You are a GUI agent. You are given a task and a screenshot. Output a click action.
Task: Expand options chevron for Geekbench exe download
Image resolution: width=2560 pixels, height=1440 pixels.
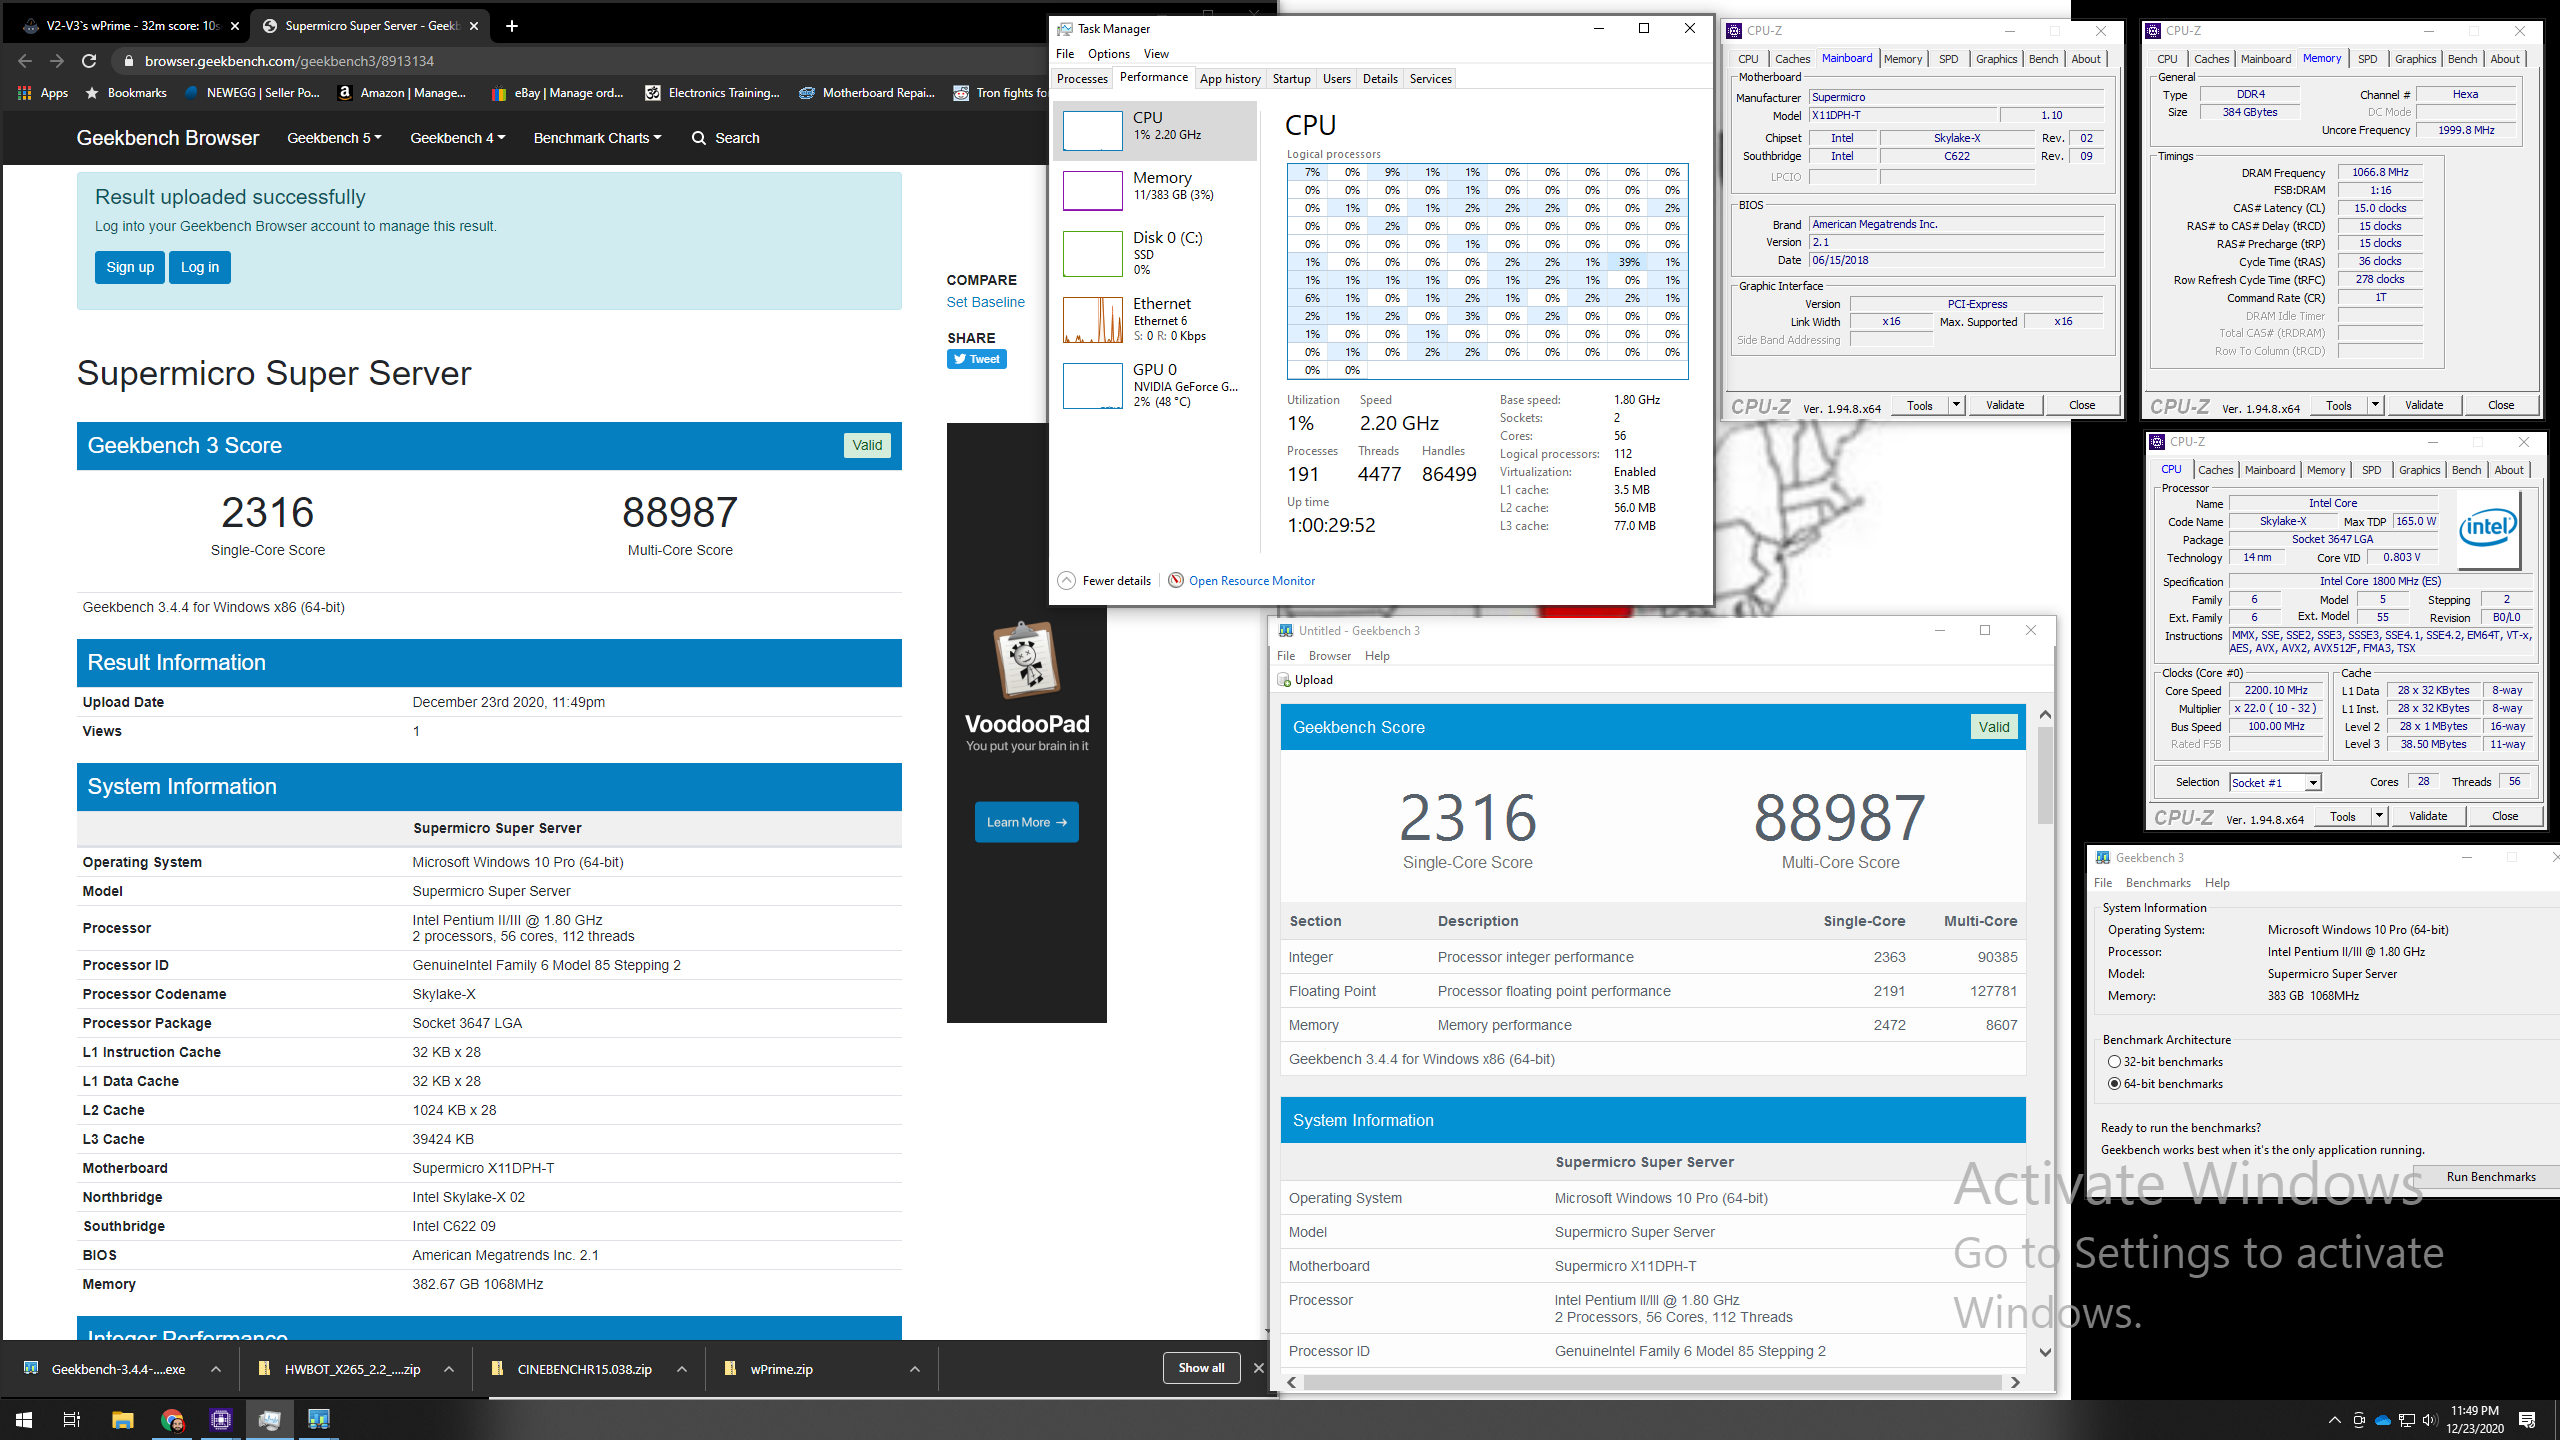[216, 1369]
